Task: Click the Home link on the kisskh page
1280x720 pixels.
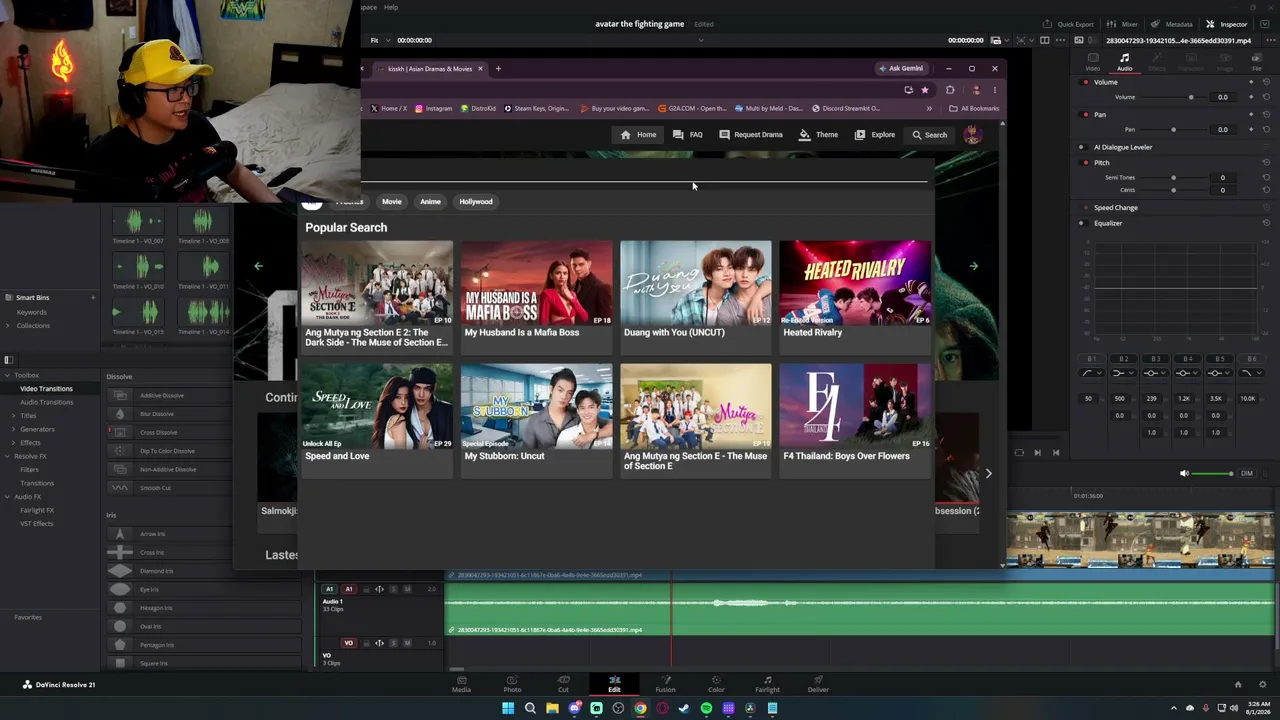Action: (638, 135)
